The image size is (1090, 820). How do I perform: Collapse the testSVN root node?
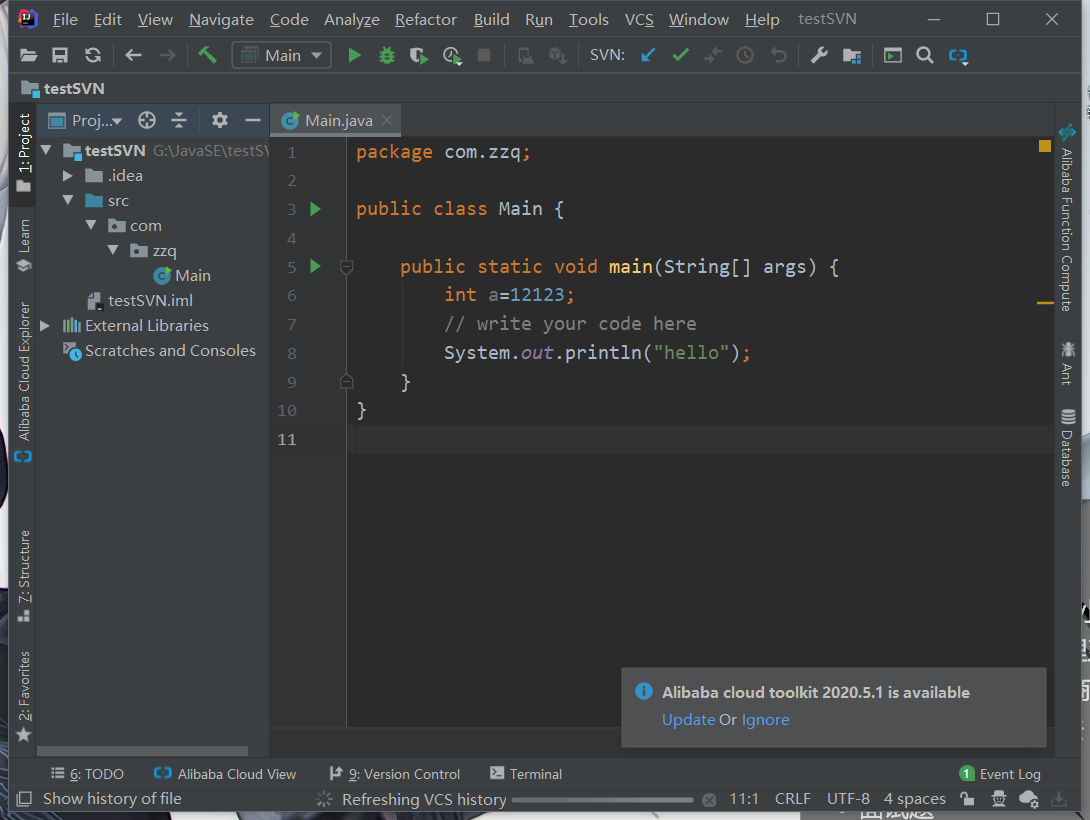pos(47,150)
